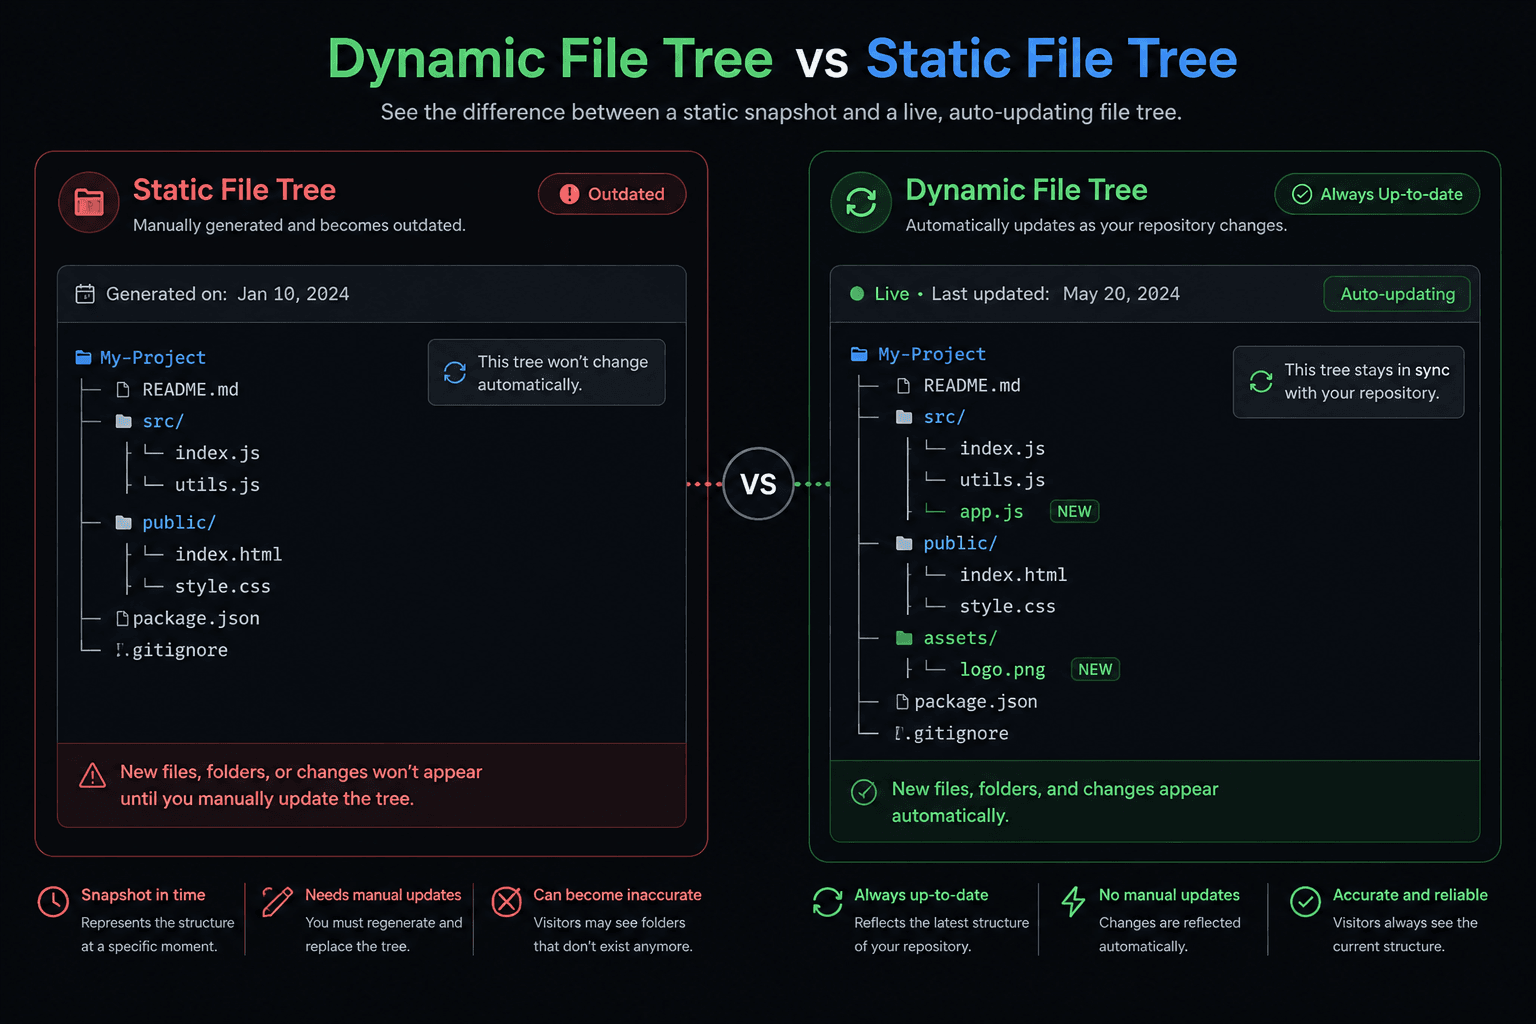
Task: Click the 'Snapshot in time' heading
Action: pos(143,895)
